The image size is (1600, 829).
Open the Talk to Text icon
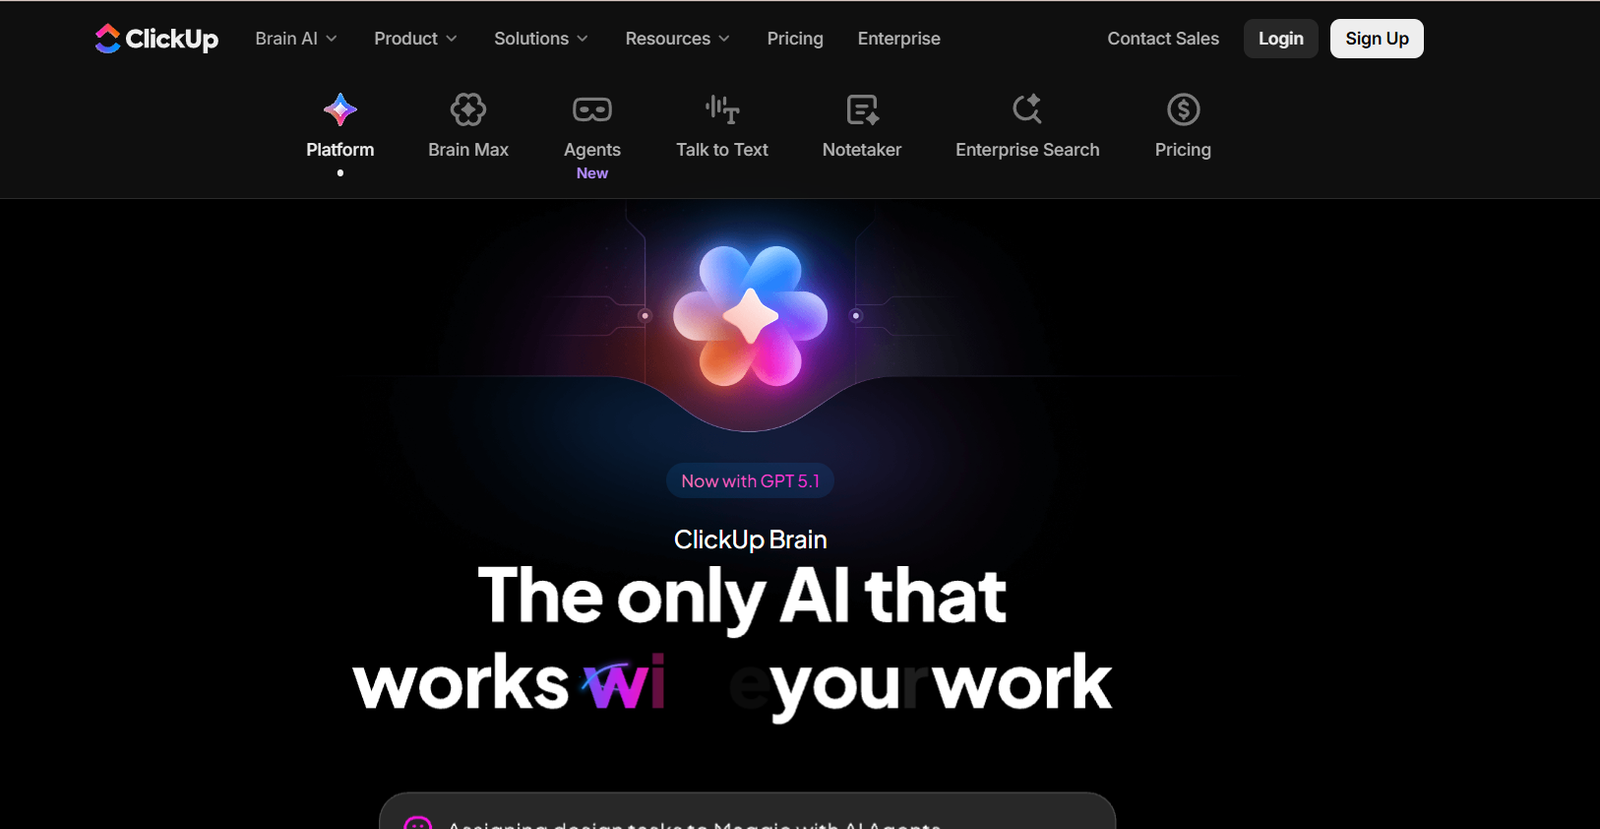[x=722, y=109]
